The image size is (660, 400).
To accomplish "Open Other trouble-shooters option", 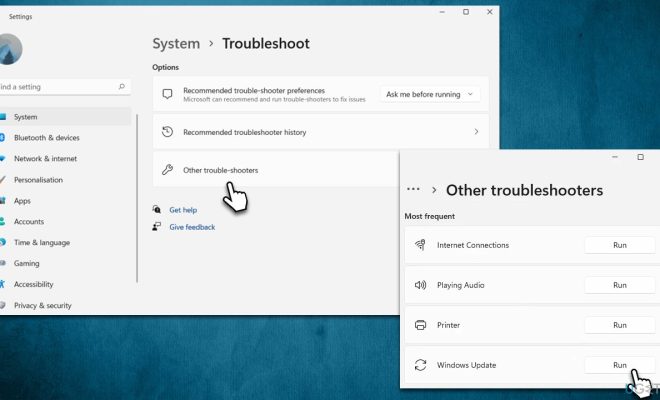I will (x=276, y=170).
